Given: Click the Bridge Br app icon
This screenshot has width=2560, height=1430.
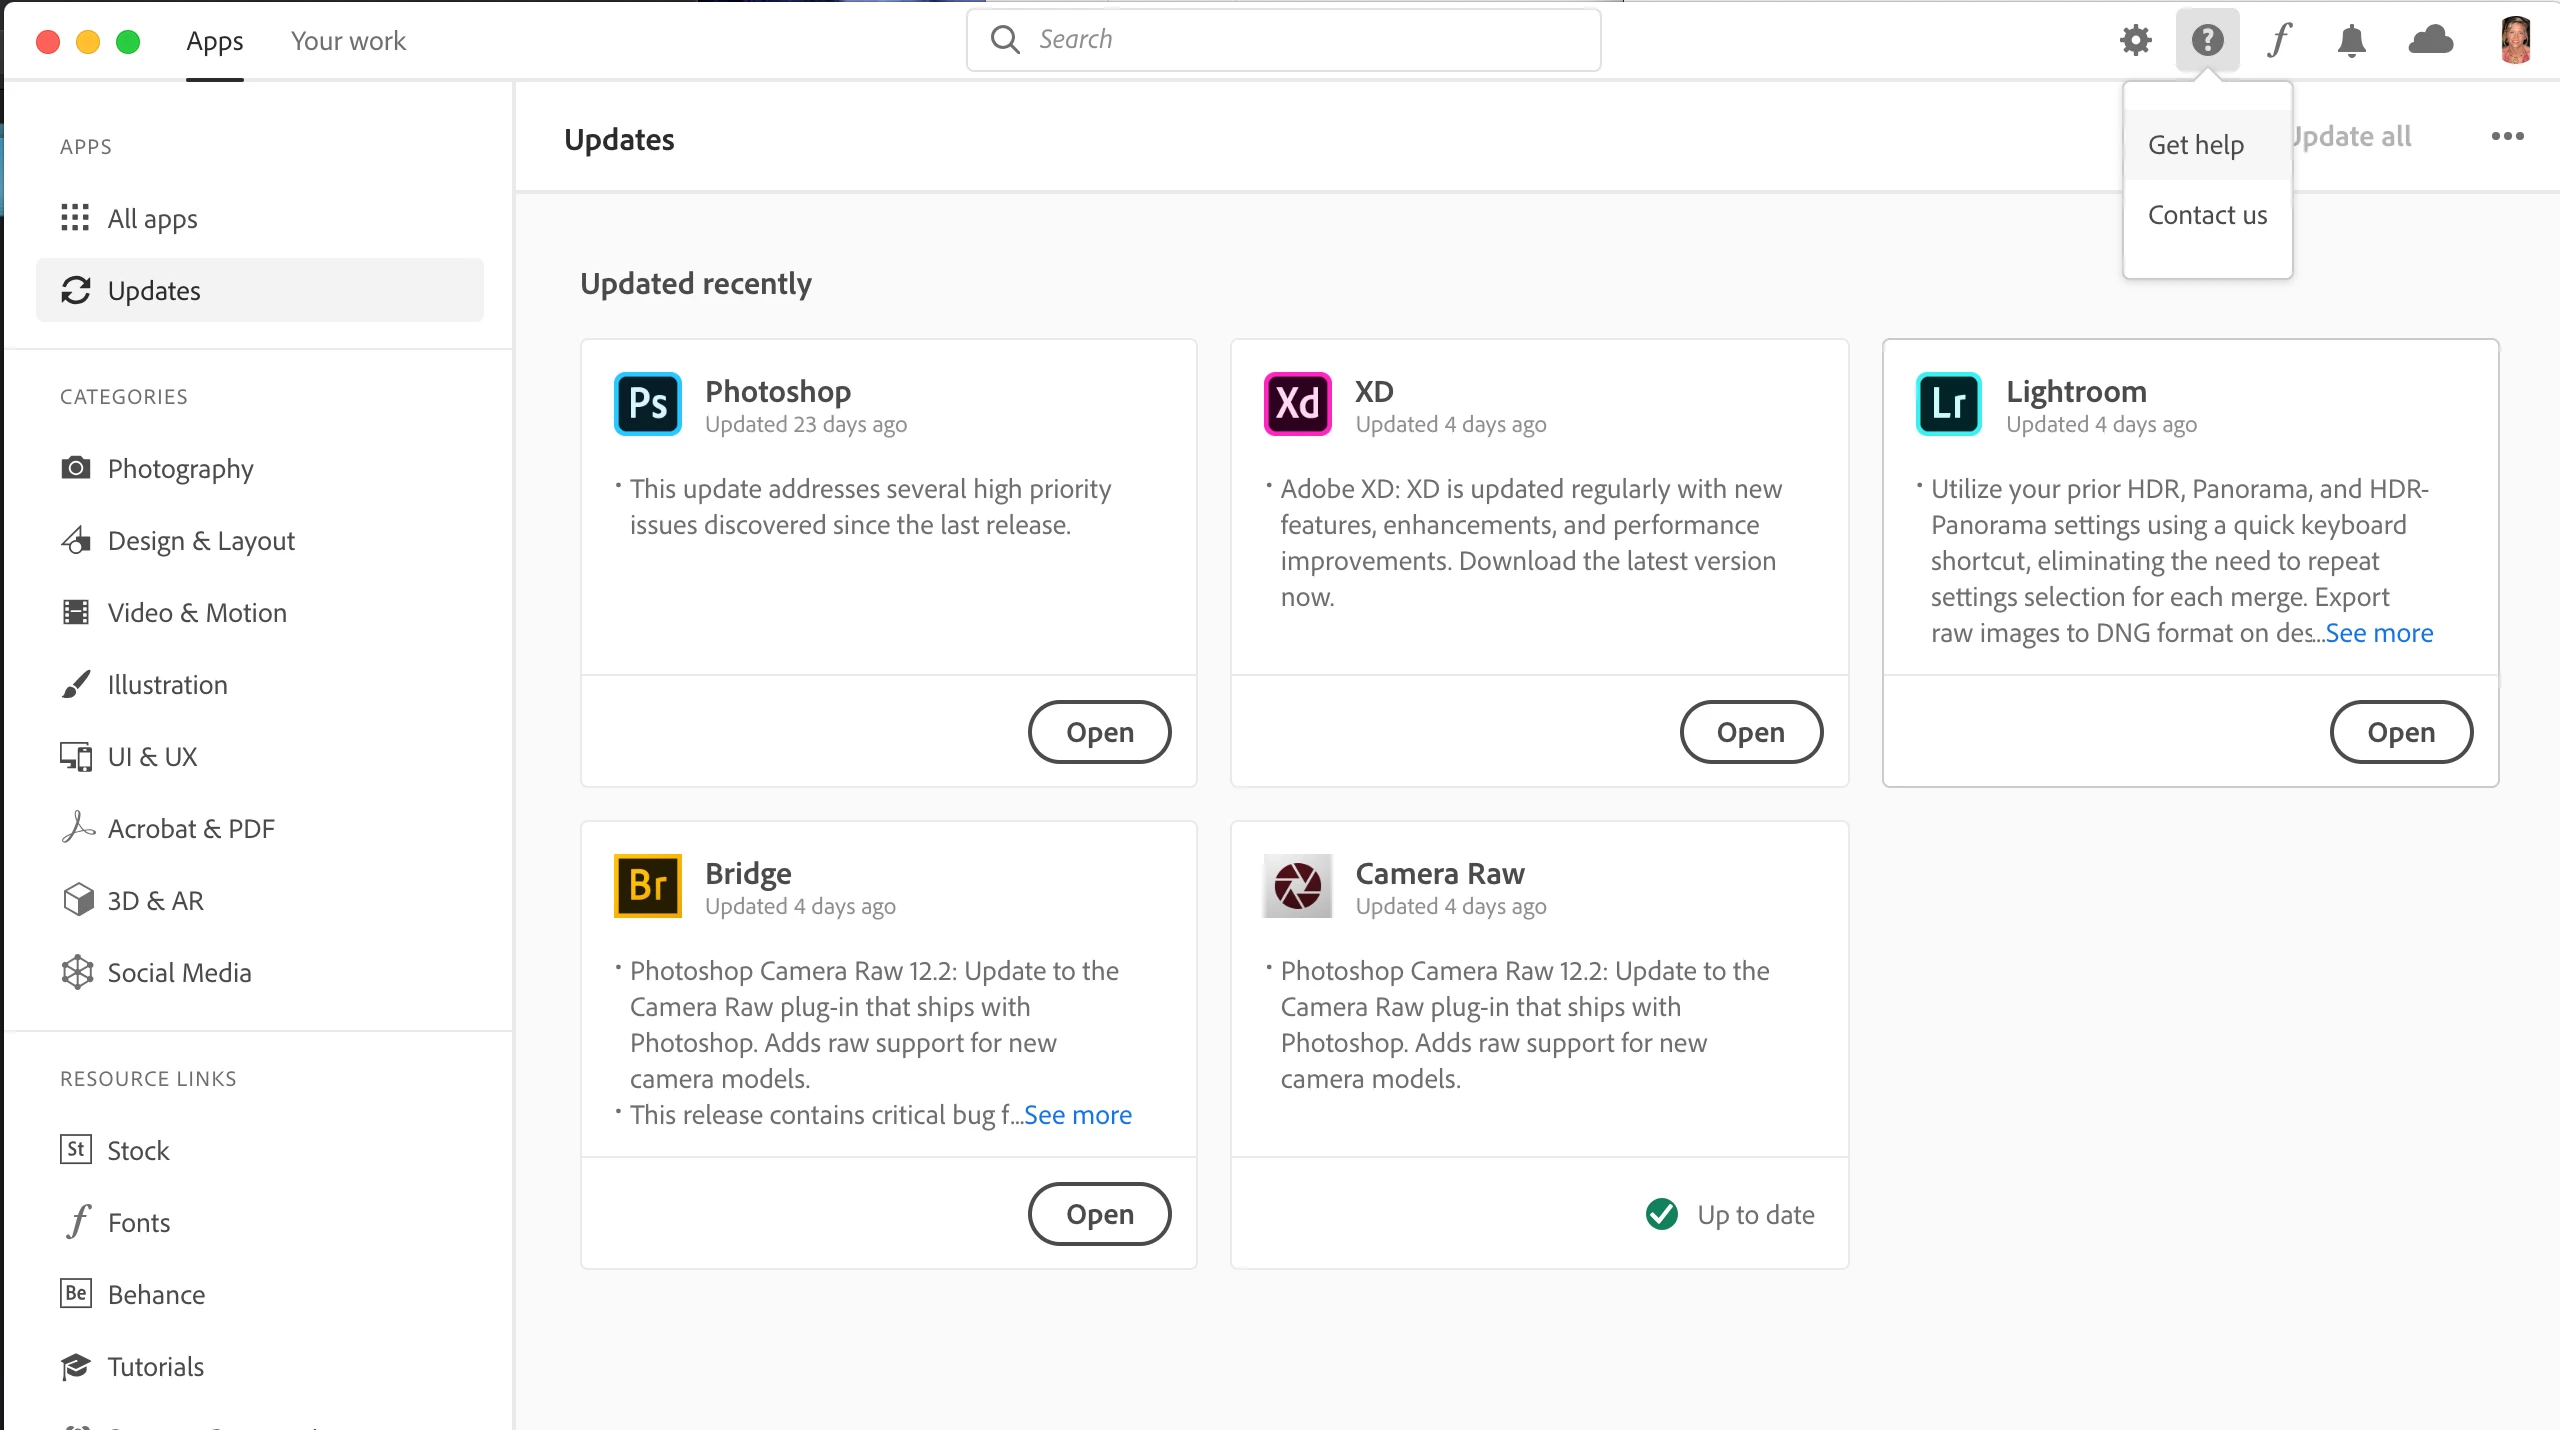Looking at the screenshot, I should 648,886.
